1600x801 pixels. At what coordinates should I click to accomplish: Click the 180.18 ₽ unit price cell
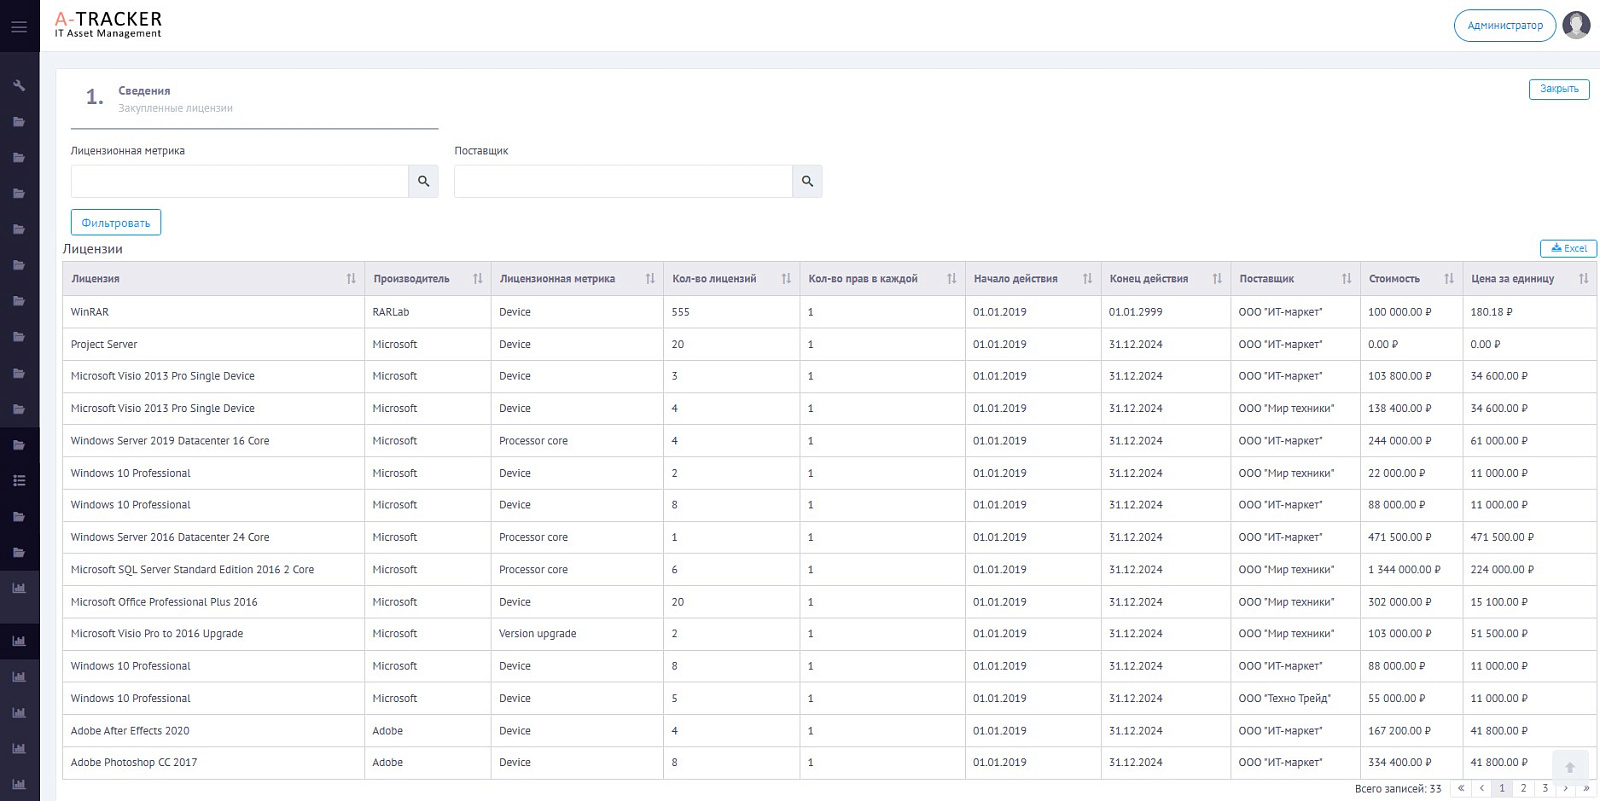1529,312
